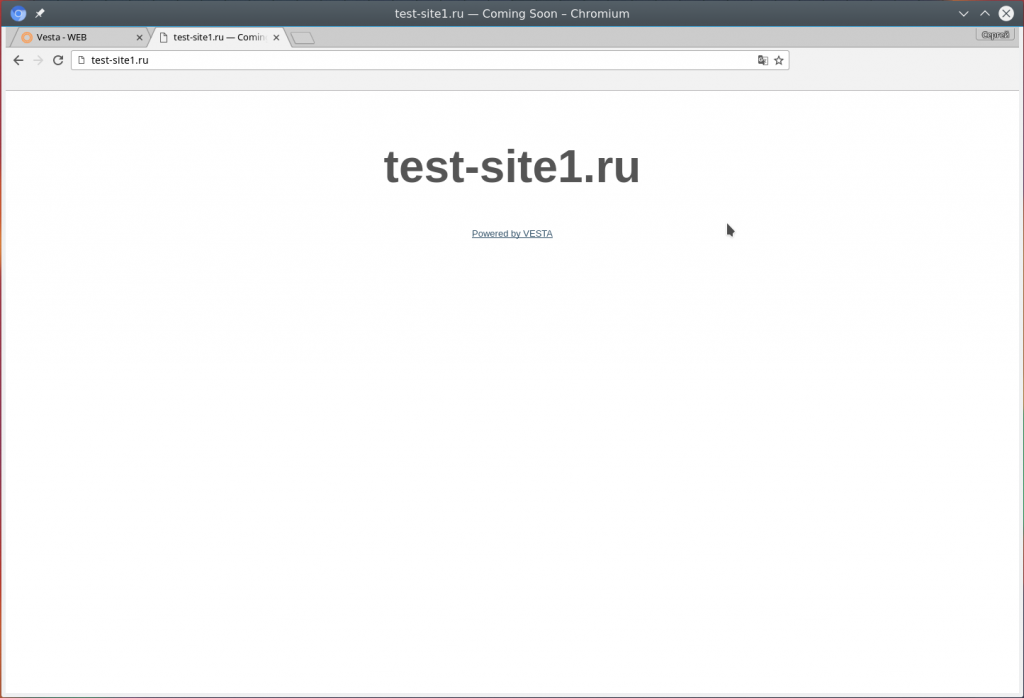Image resolution: width=1024 pixels, height=698 pixels.
Task: Click the window title text
Action: (512, 14)
